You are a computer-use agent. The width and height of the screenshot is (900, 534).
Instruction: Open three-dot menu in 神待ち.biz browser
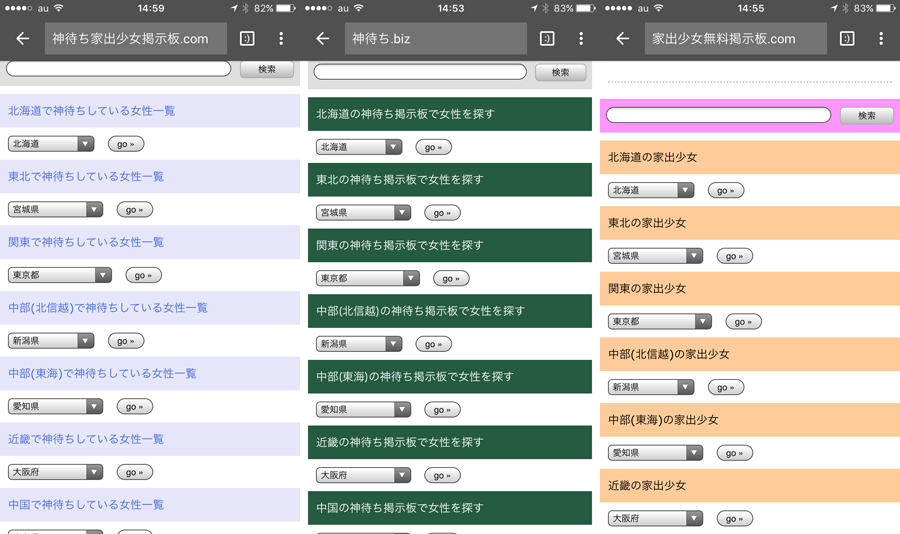(581, 38)
